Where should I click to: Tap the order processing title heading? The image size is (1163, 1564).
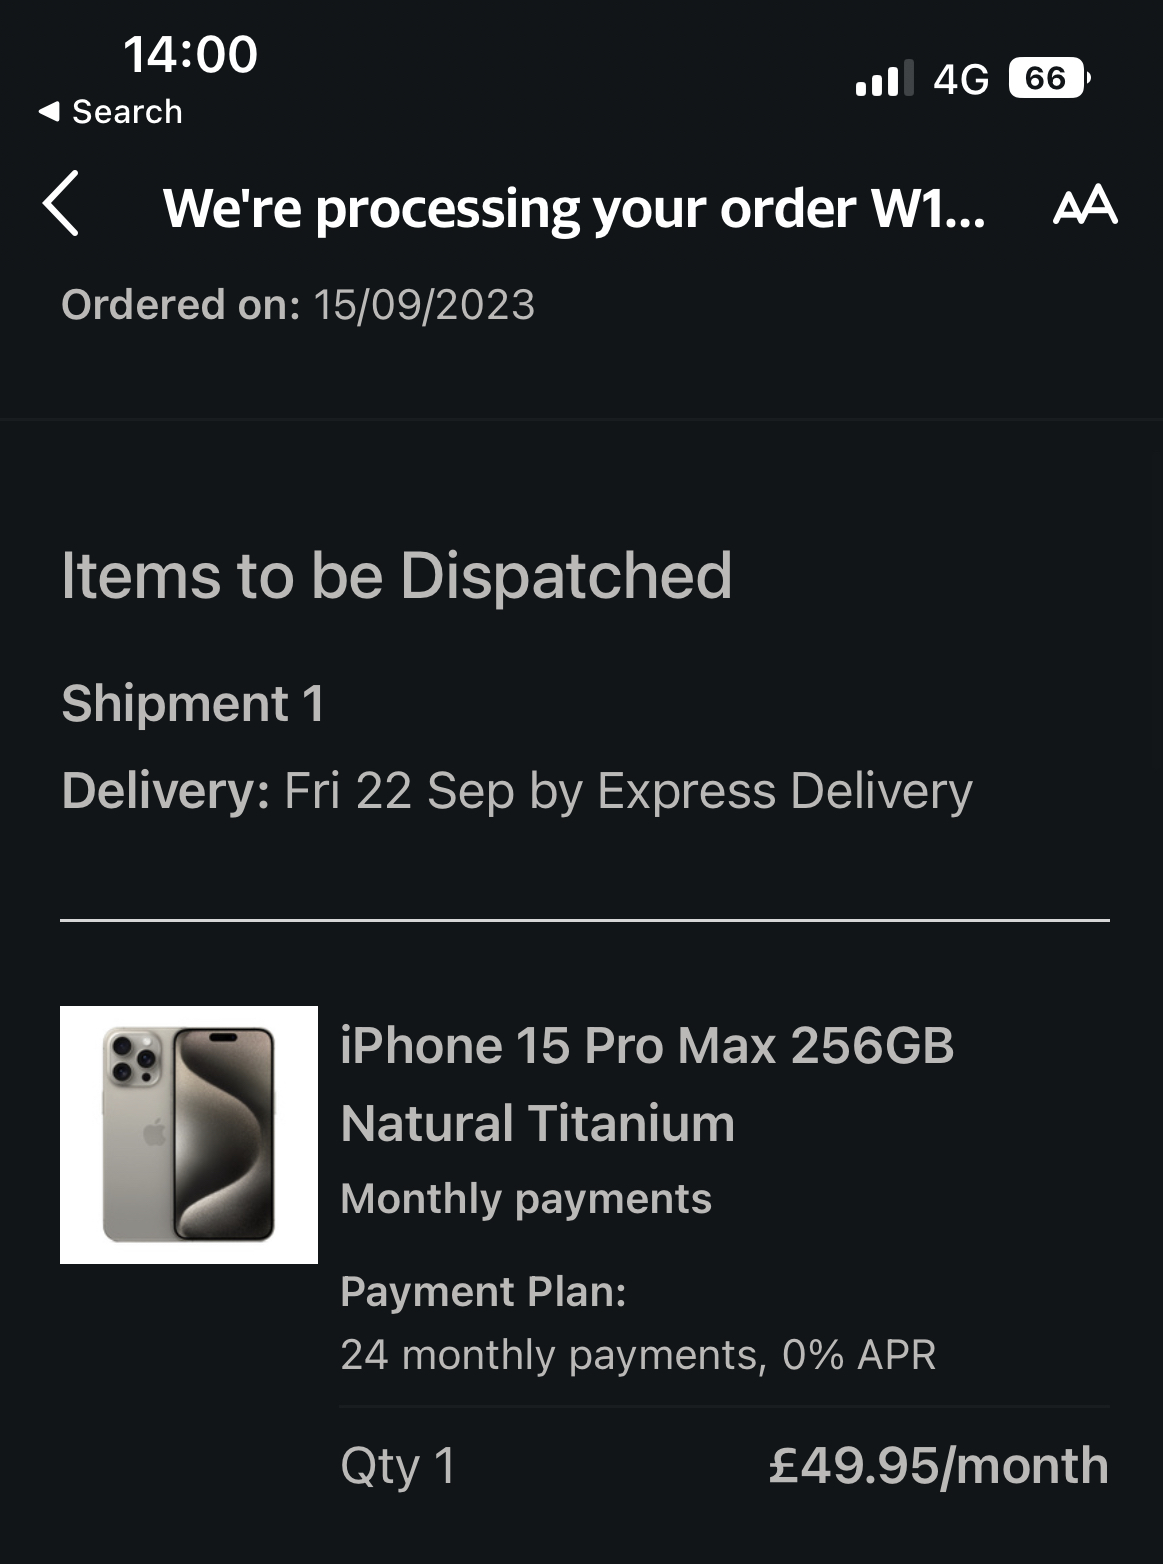click(574, 208)
